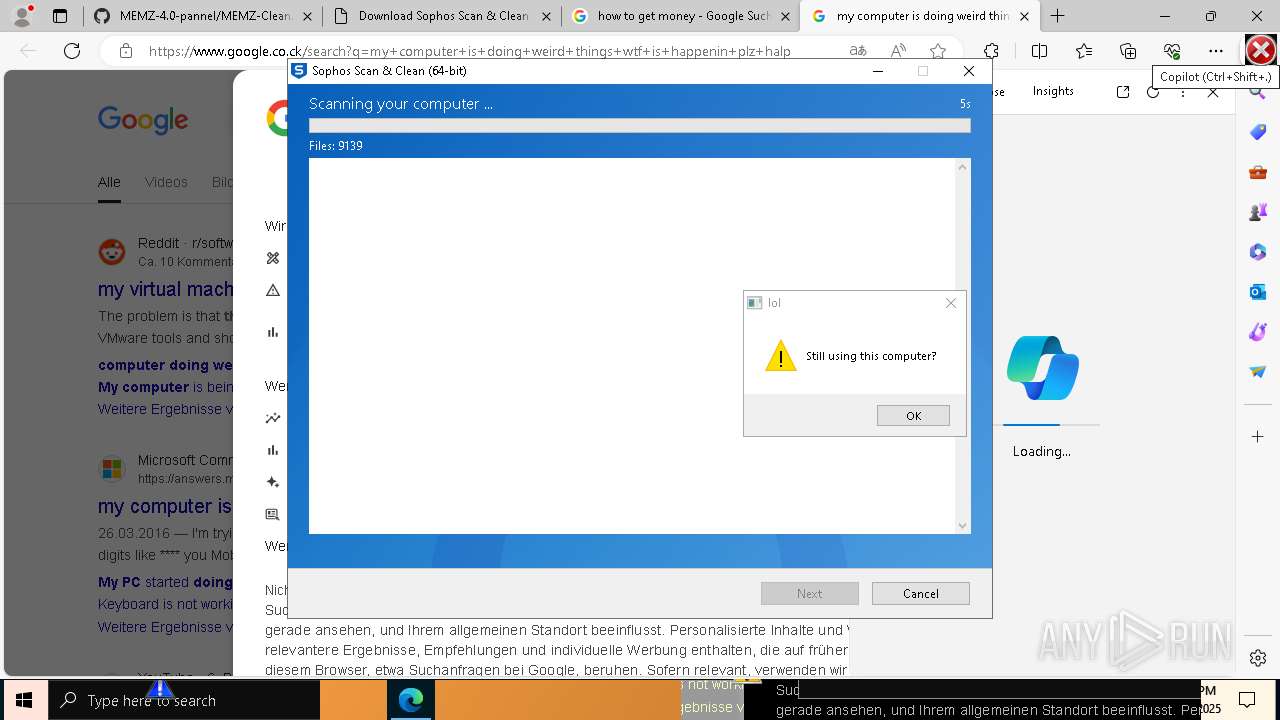Image resolution: width=1280 pixels, height=720 pixels.
Task: Select the Alle search filter tab
Action: (109, 182)
